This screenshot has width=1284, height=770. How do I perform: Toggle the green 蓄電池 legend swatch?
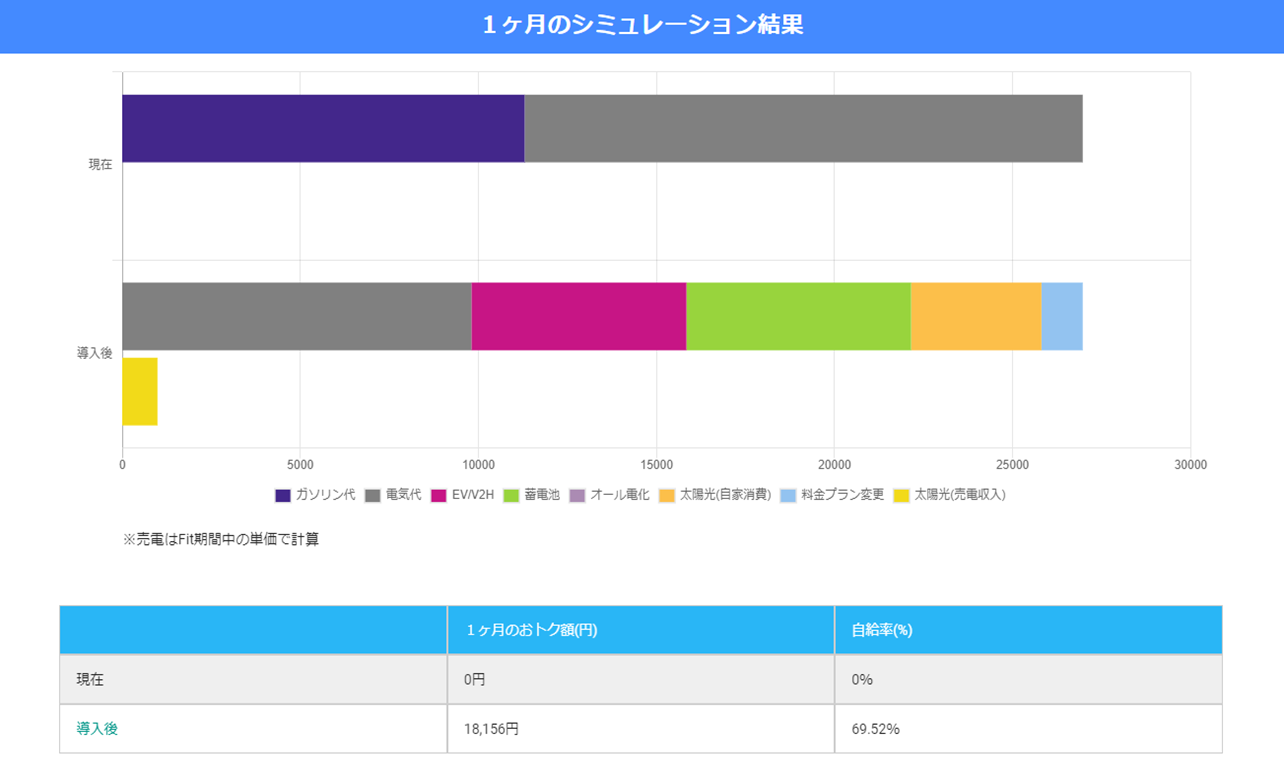click(x=511, y=495)
